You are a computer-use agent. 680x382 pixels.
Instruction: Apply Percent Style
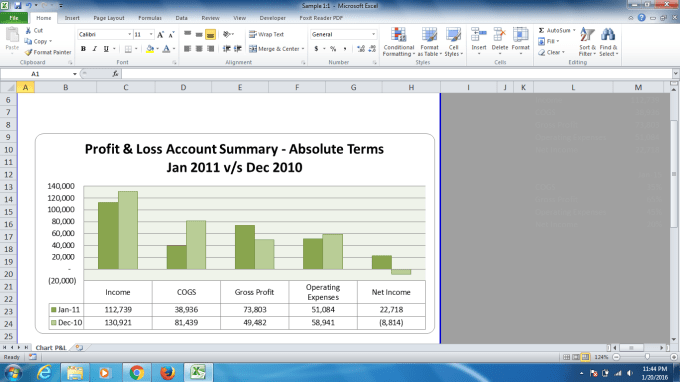(333, 49)
